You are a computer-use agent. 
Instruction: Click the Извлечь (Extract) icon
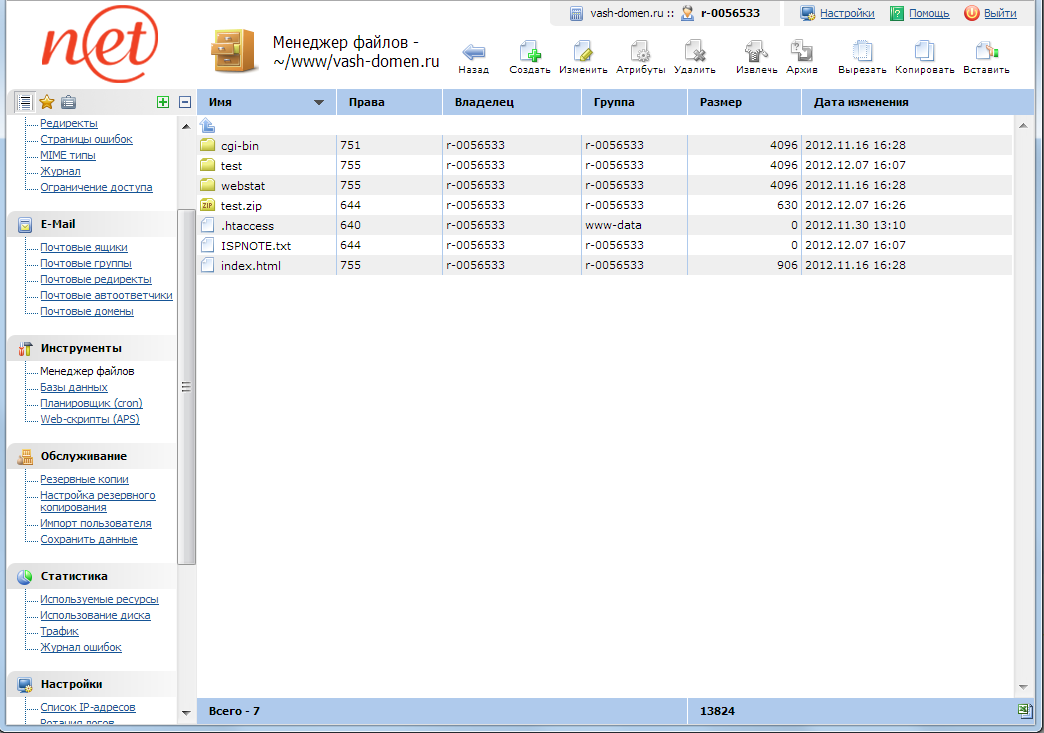click(x=756, y=53)
